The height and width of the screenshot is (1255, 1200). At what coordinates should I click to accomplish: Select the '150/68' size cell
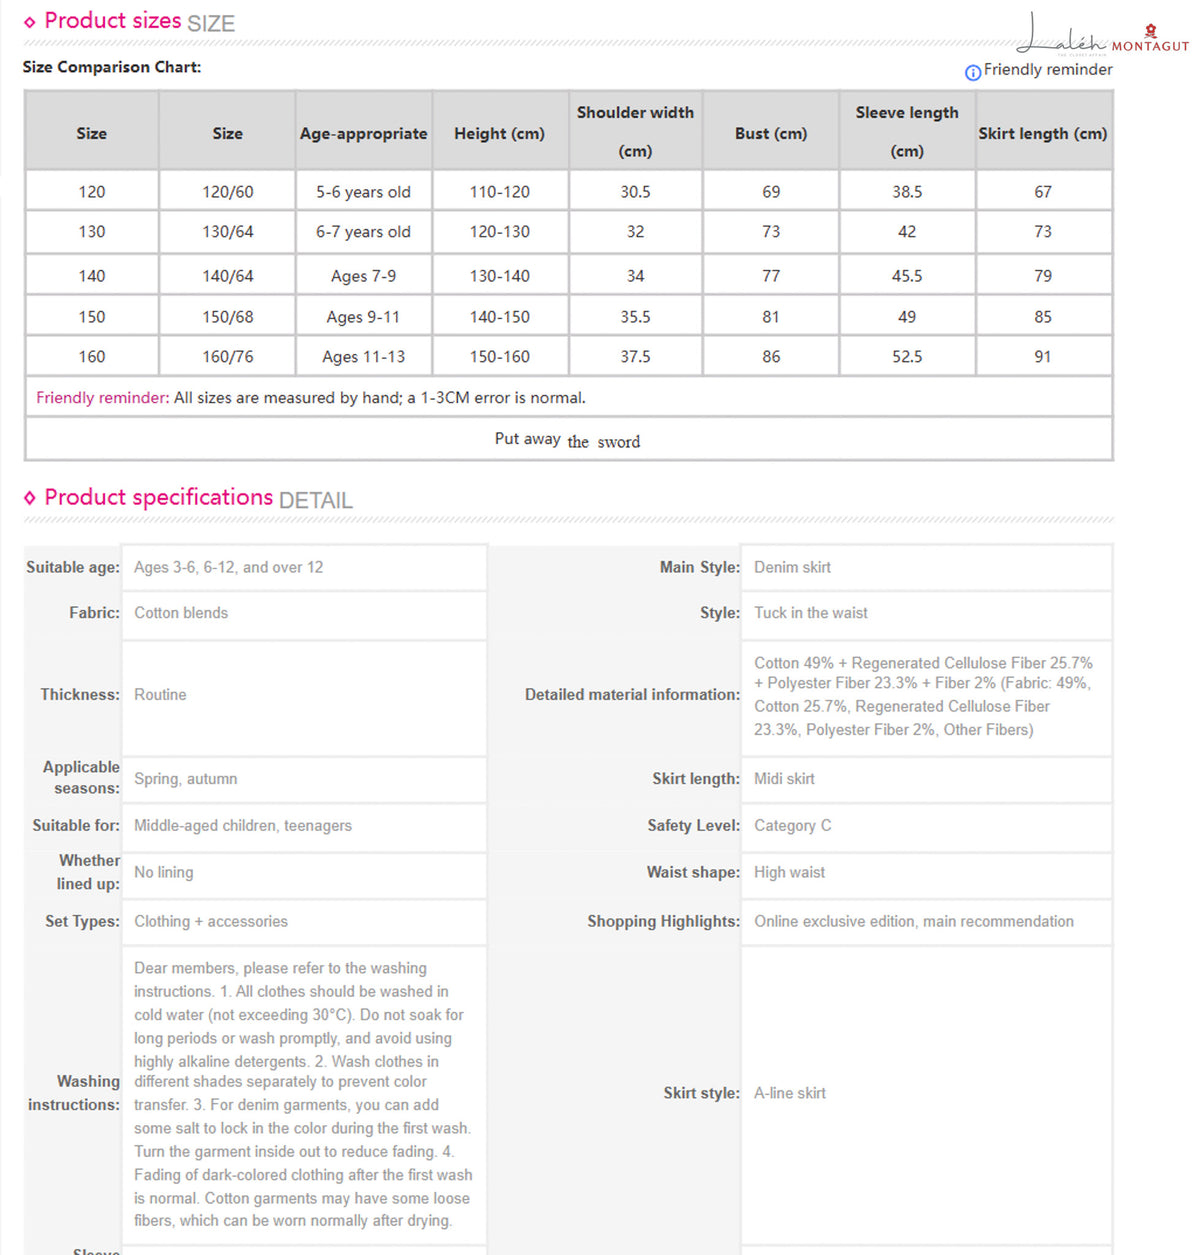(228, 316)
